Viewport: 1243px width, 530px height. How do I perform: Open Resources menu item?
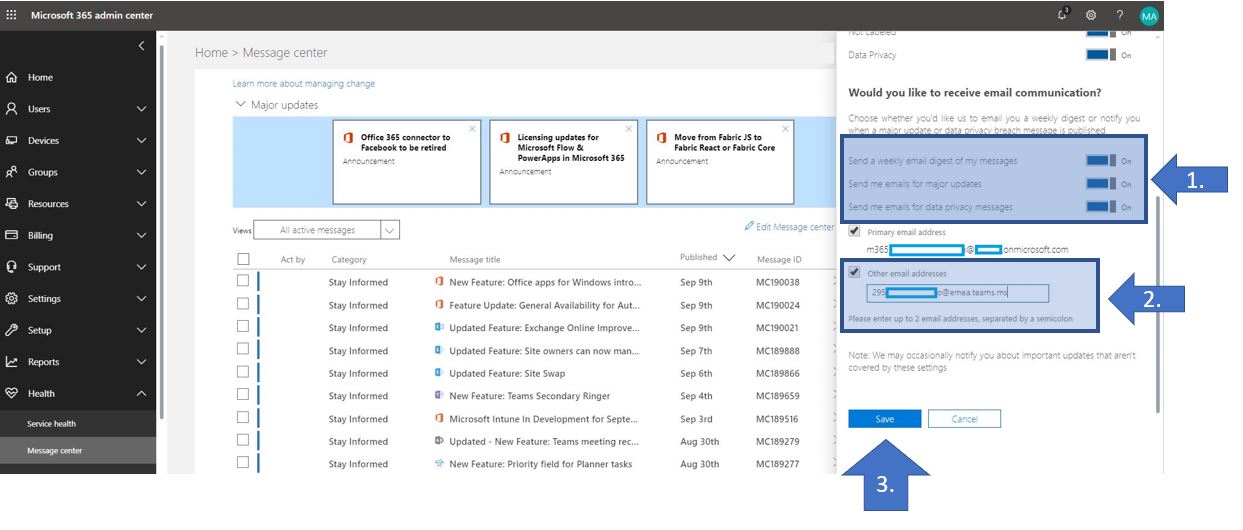[x=78, y=204]
